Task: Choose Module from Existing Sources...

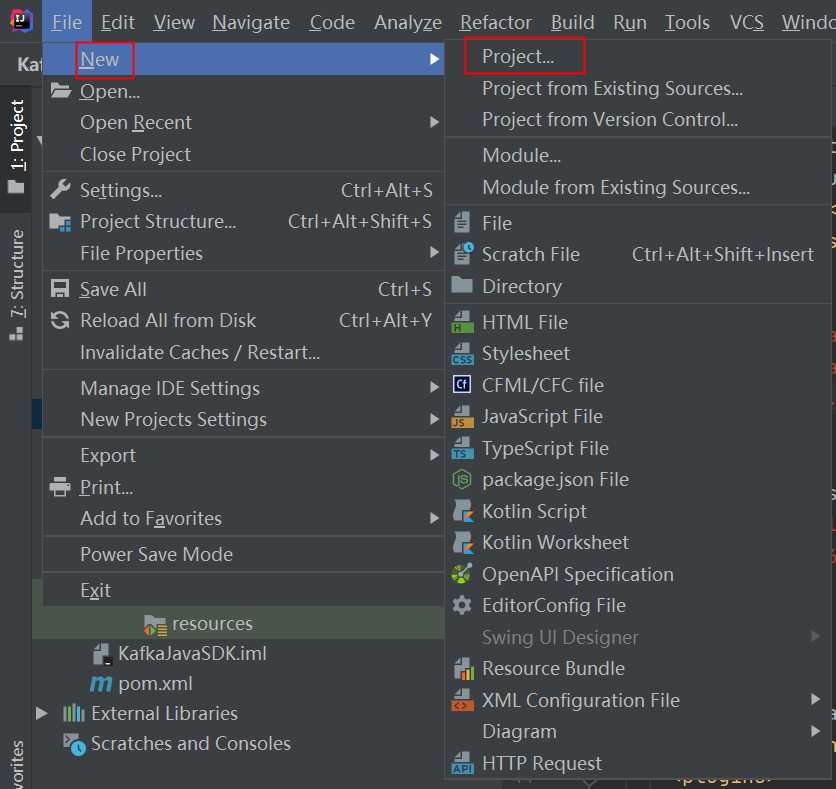Action: (638, 187)
